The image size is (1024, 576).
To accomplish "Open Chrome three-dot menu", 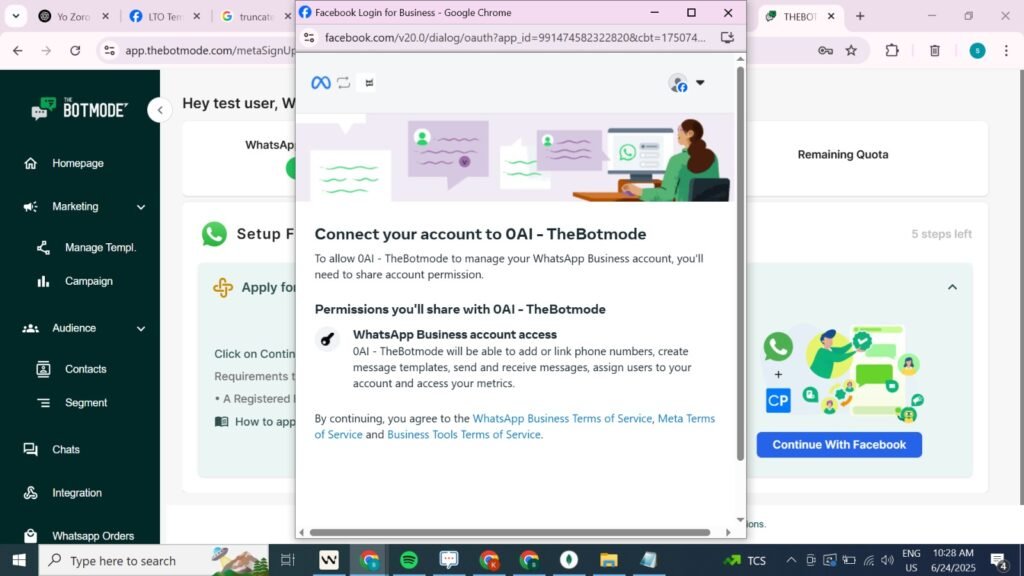I will 1006,50.
